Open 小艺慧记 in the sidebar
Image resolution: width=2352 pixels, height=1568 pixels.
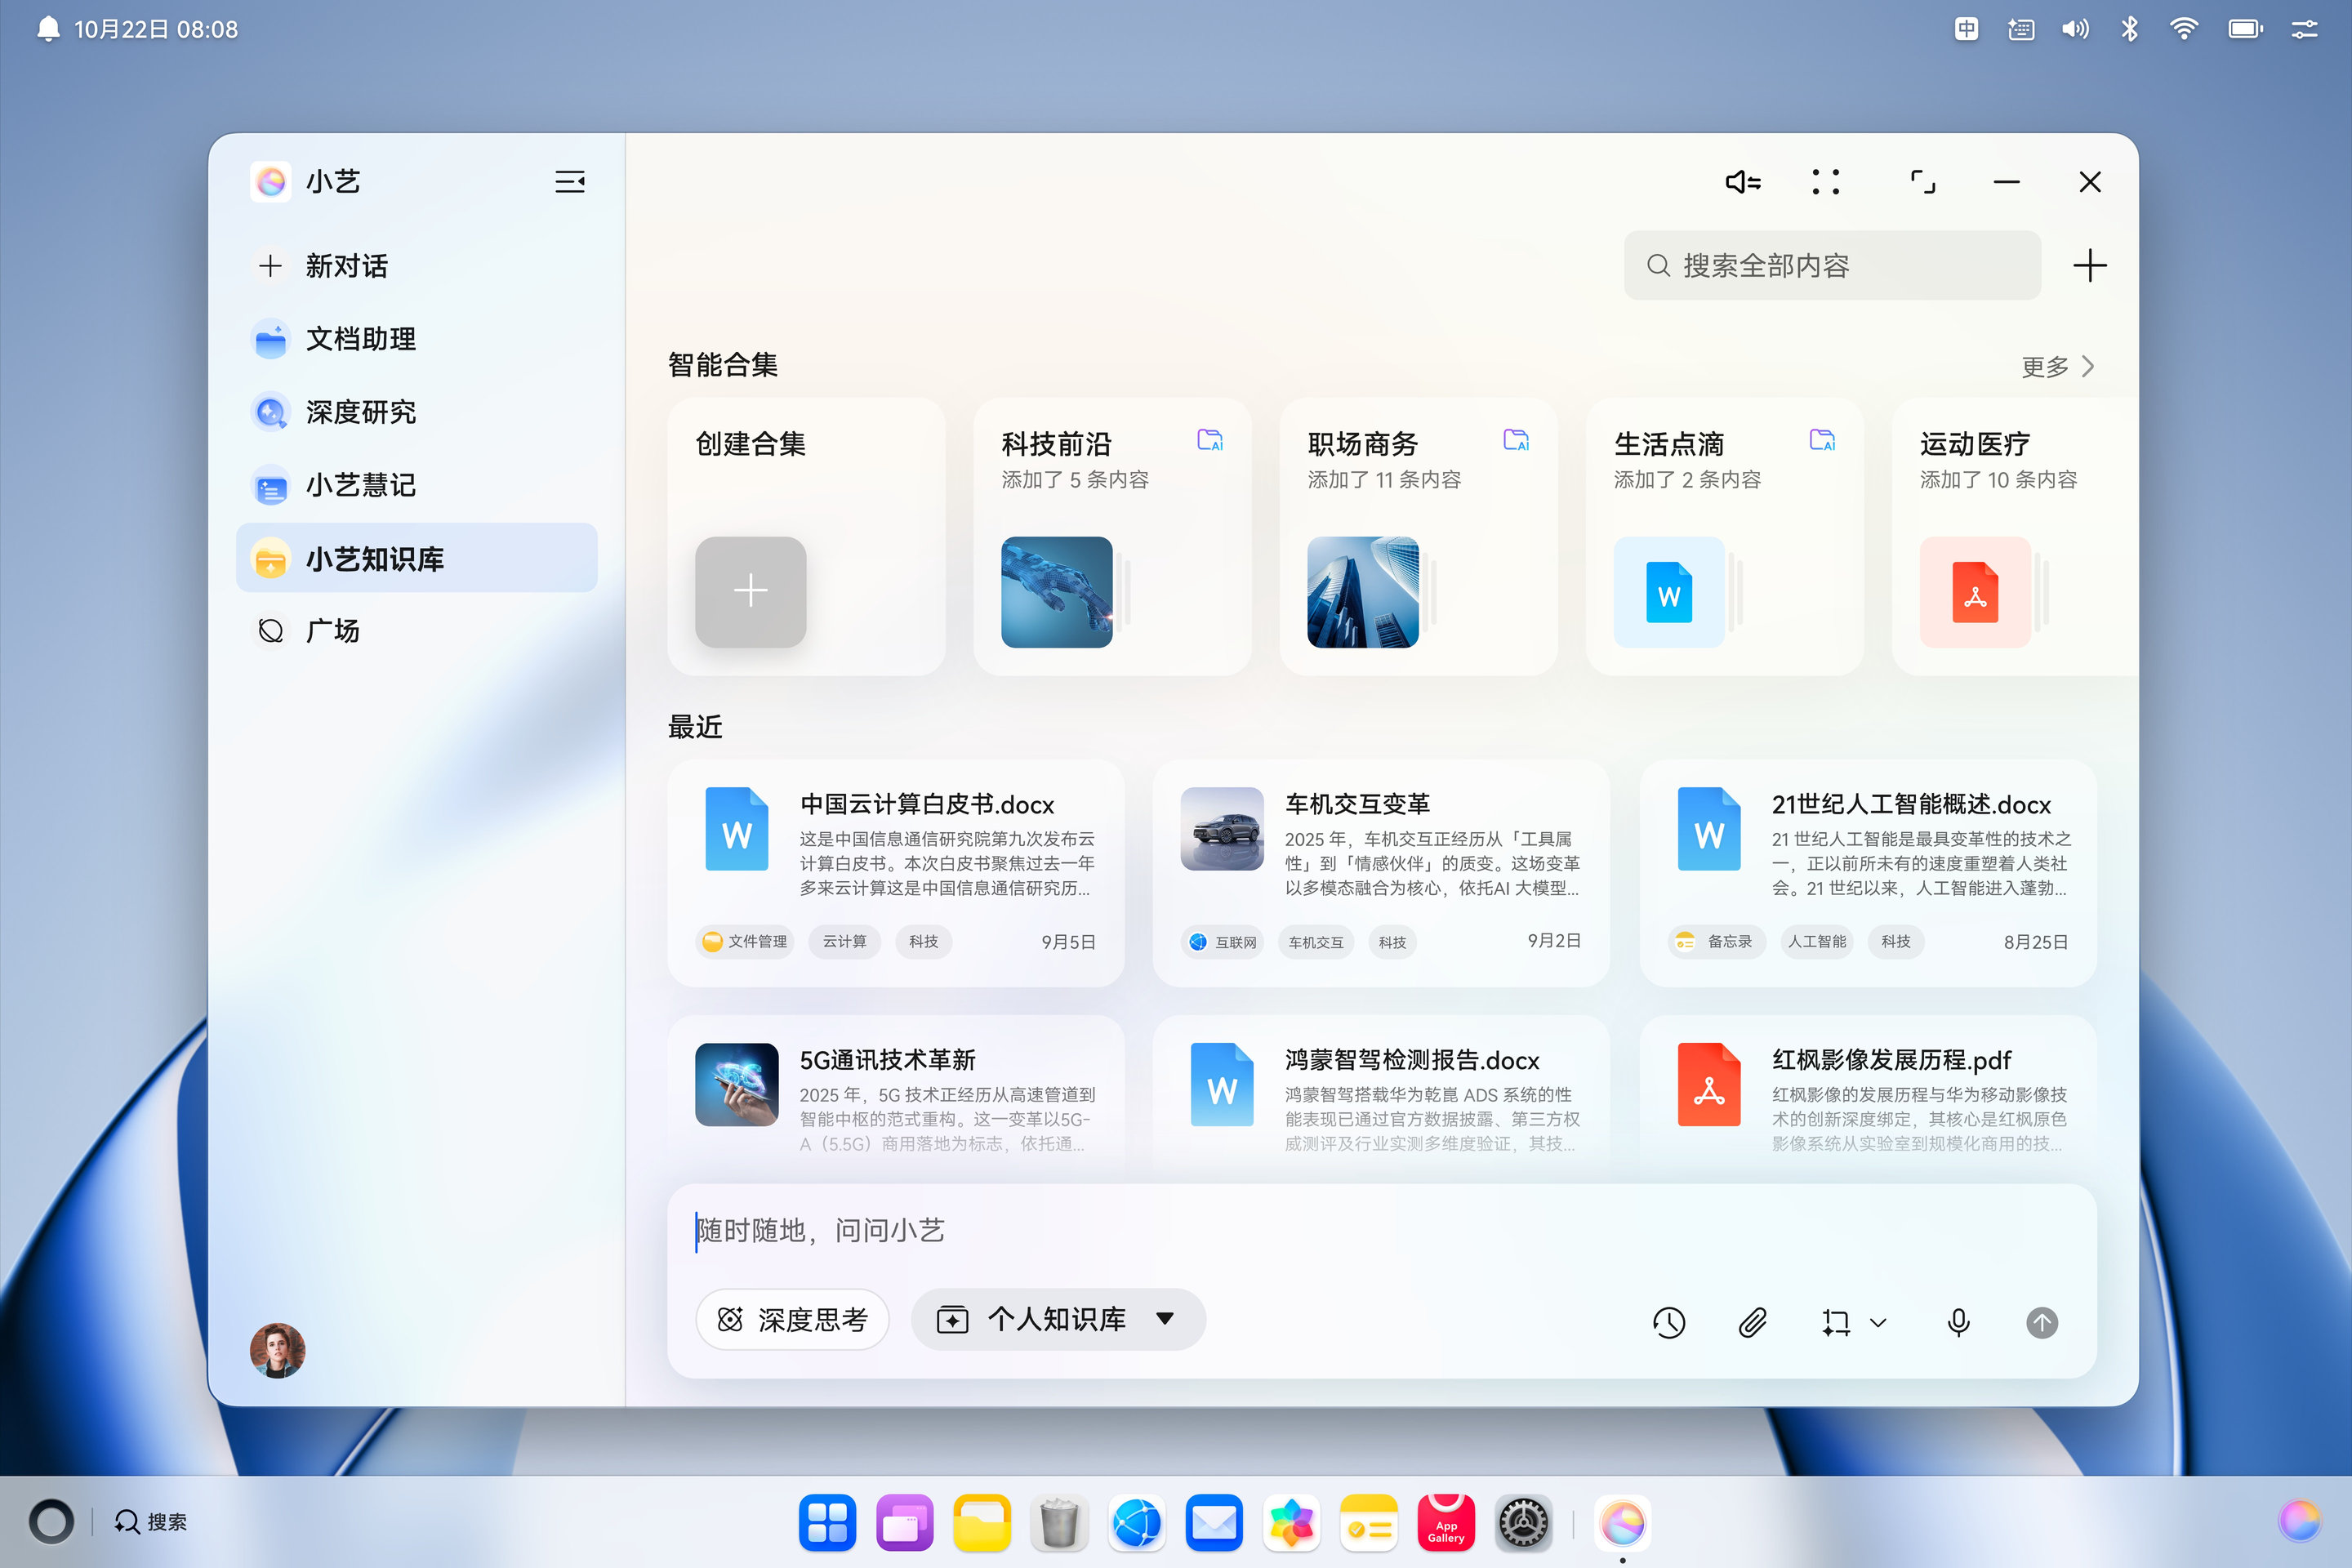pyautogui.click(x=363, y=485)
